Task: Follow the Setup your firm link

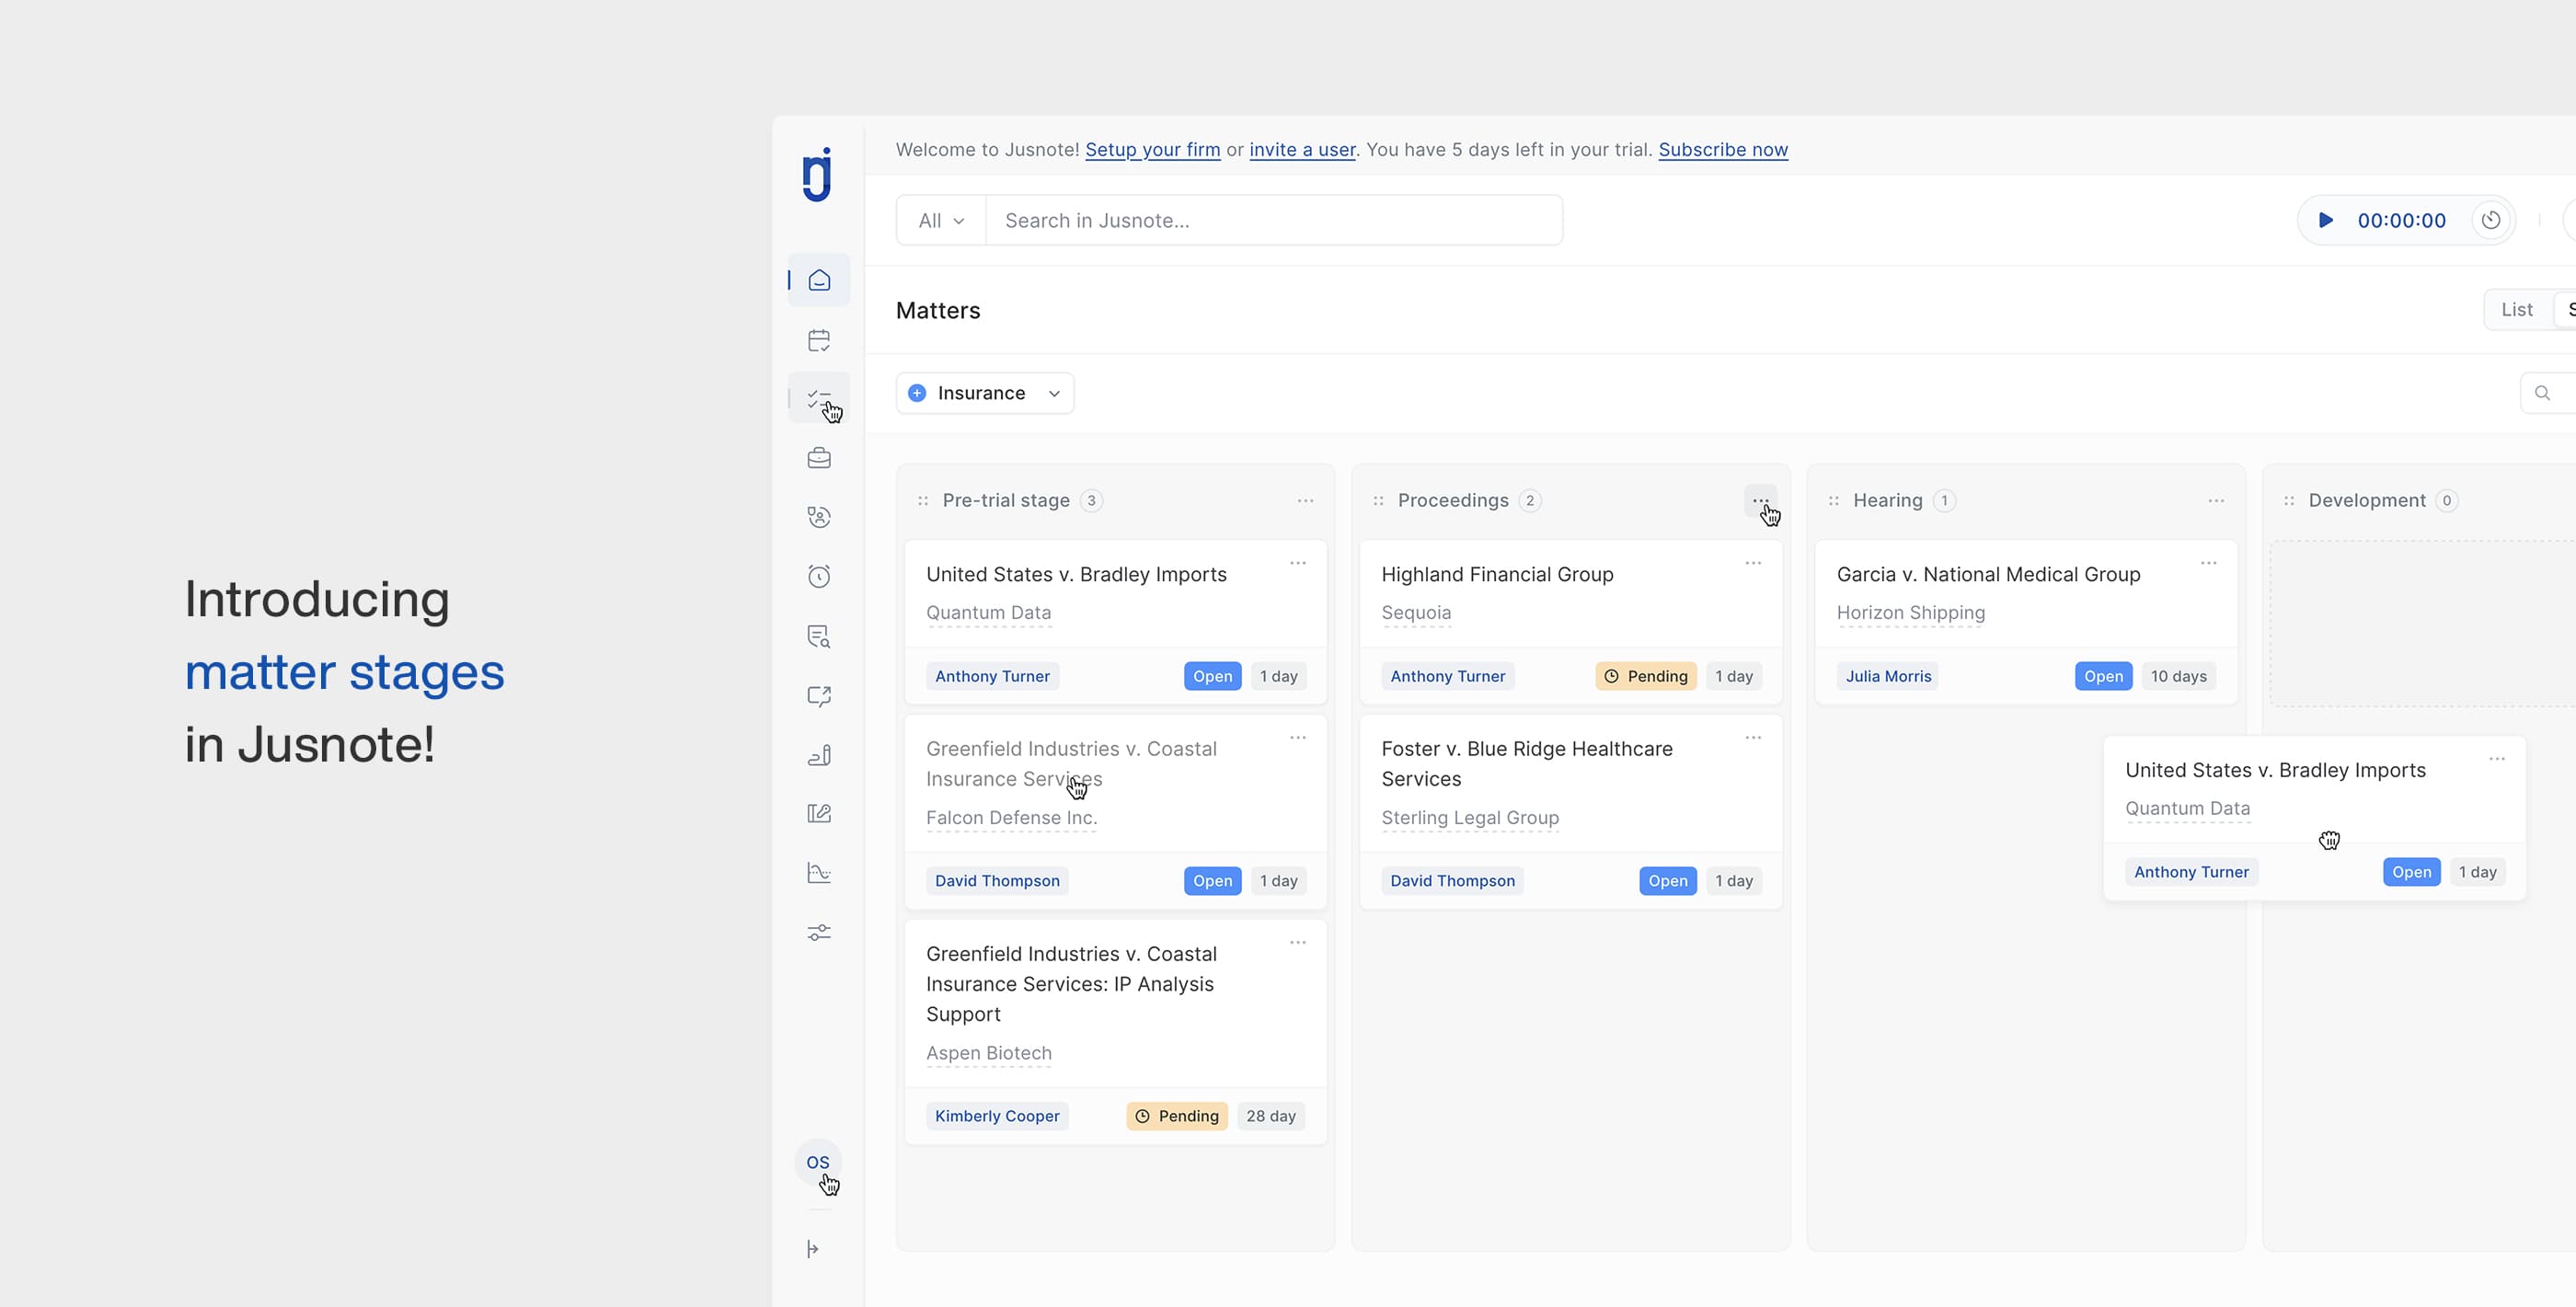Action: (x=1152, y=149)
